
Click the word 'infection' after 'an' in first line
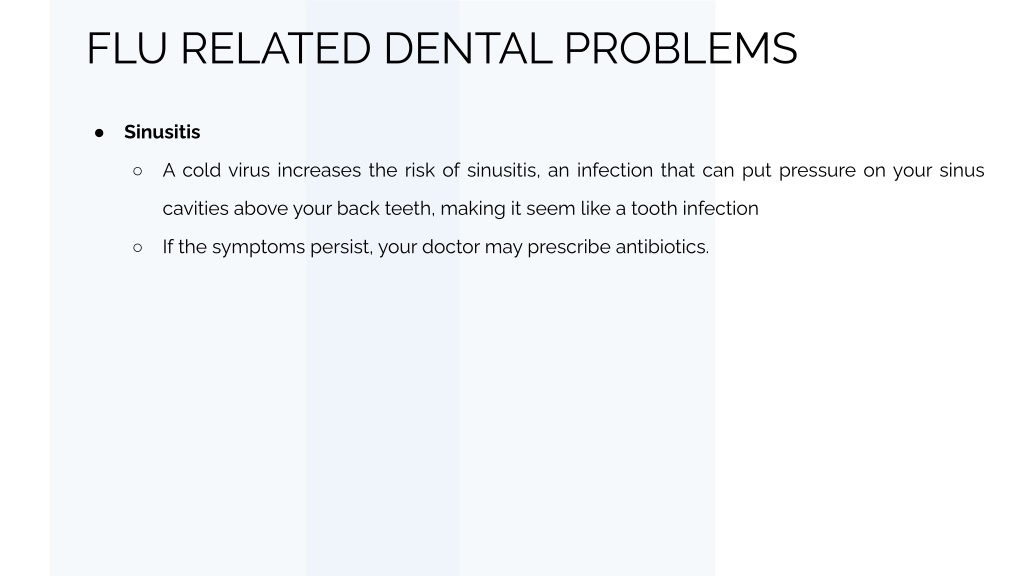click(615, 170)
